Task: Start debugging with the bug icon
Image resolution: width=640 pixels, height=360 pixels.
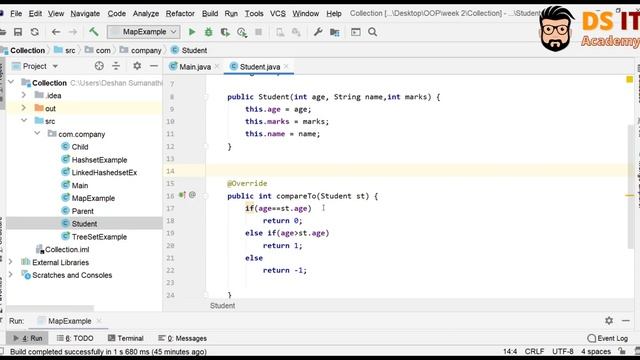Action: (x=208, y=32)
